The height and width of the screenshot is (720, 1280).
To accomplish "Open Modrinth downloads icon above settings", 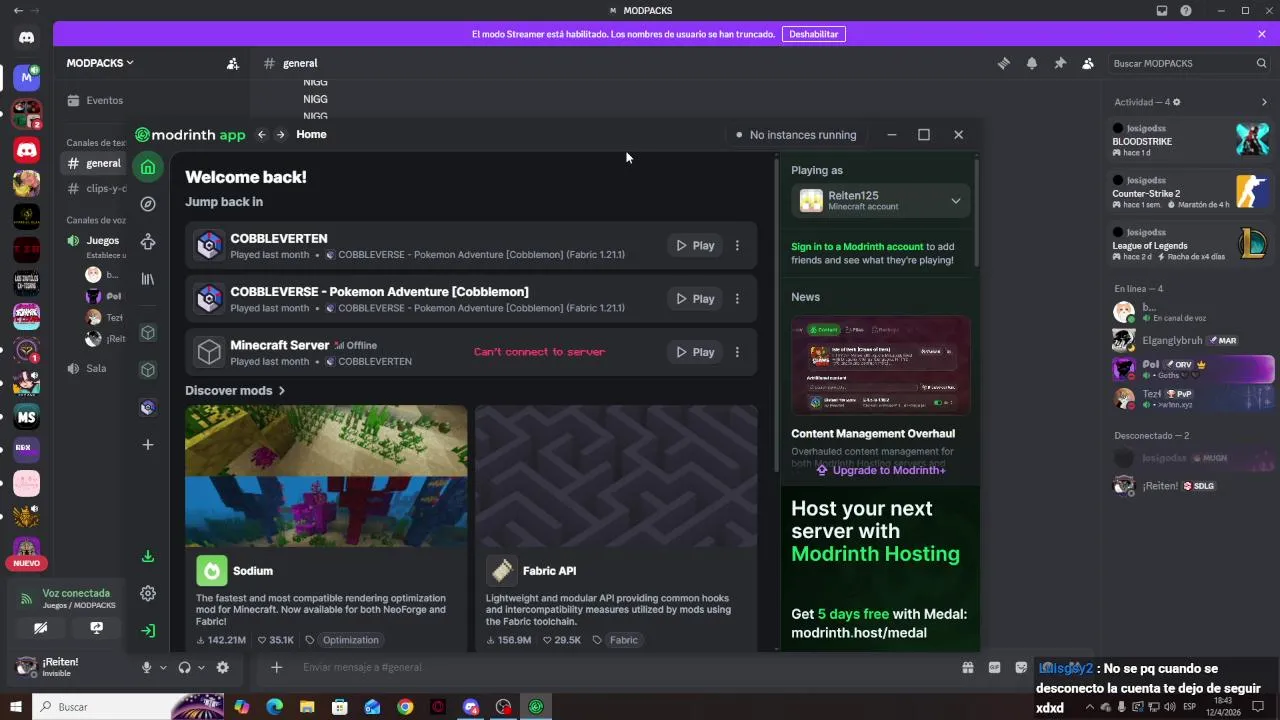I will [148, 556].
